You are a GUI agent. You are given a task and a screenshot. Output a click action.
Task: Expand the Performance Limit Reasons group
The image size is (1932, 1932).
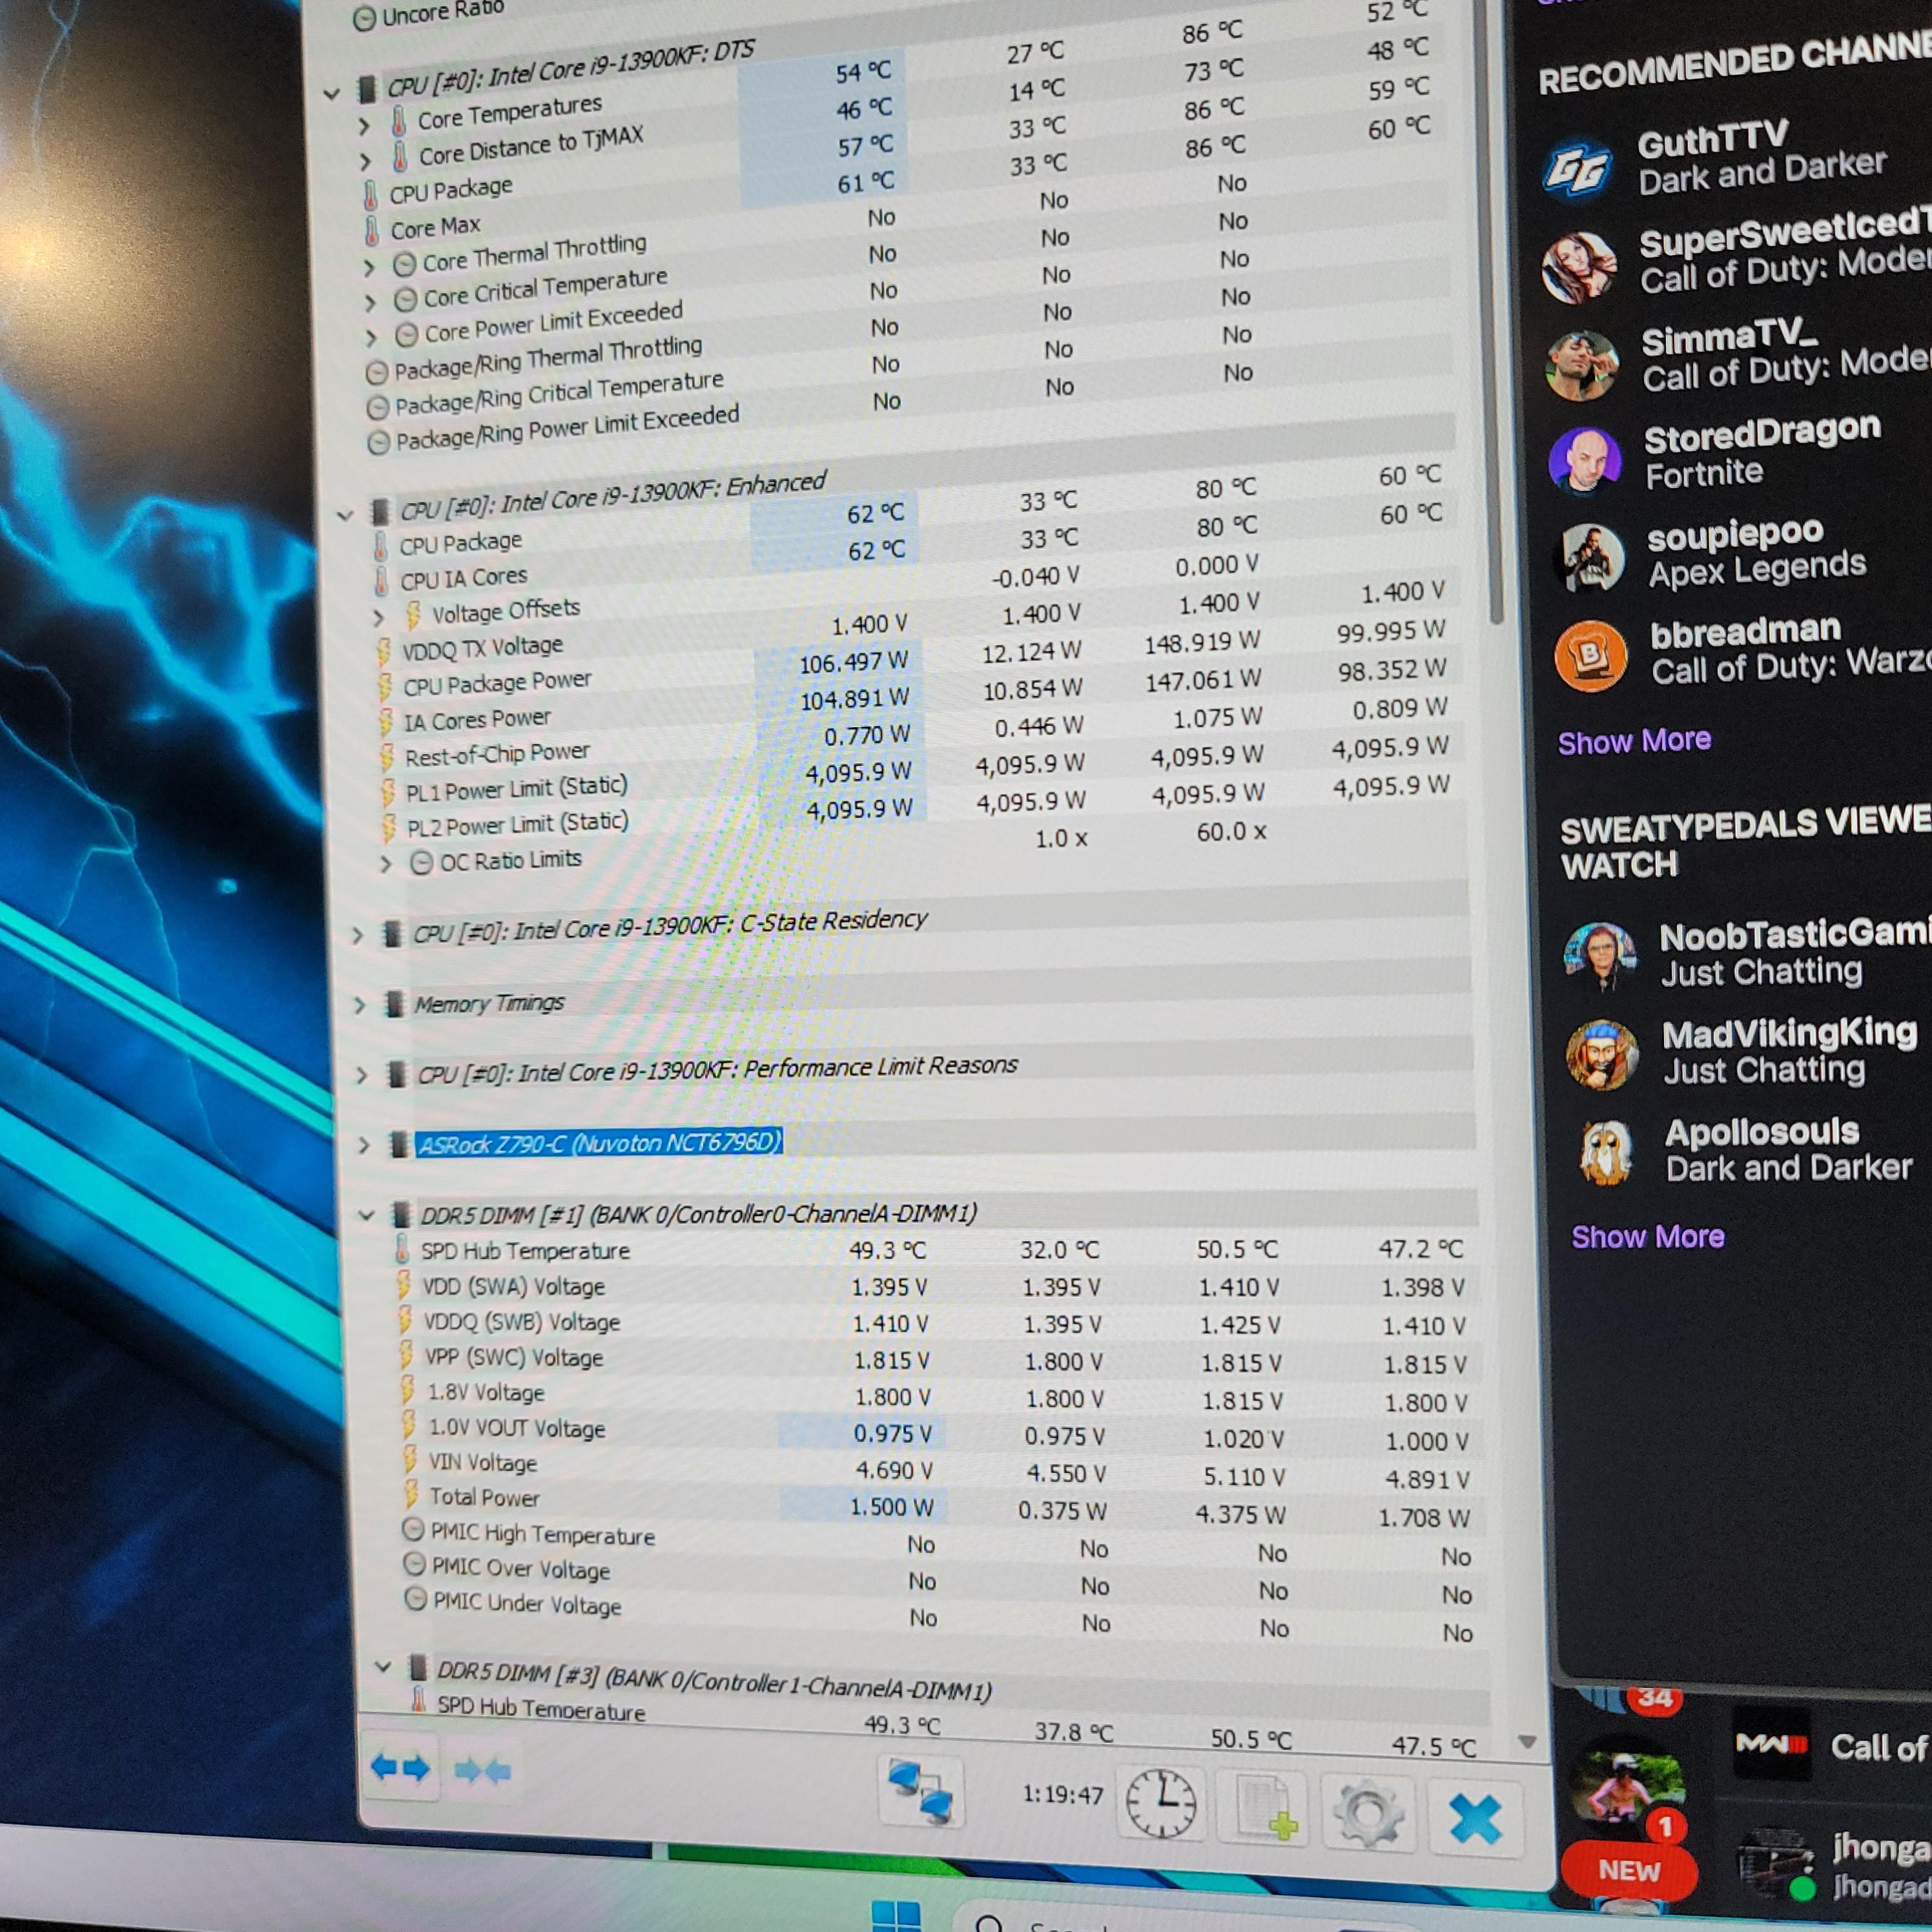coord(362,1076)
